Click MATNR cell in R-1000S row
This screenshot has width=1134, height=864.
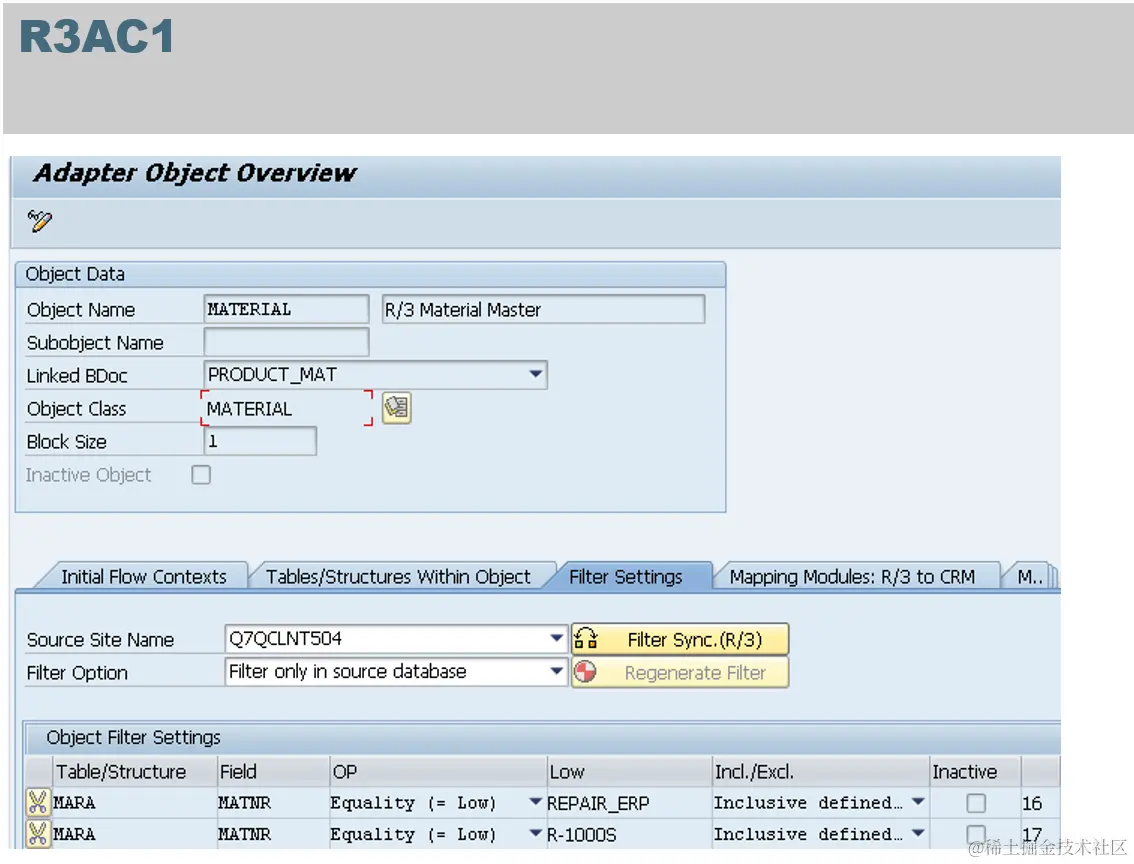coord(273,834)
